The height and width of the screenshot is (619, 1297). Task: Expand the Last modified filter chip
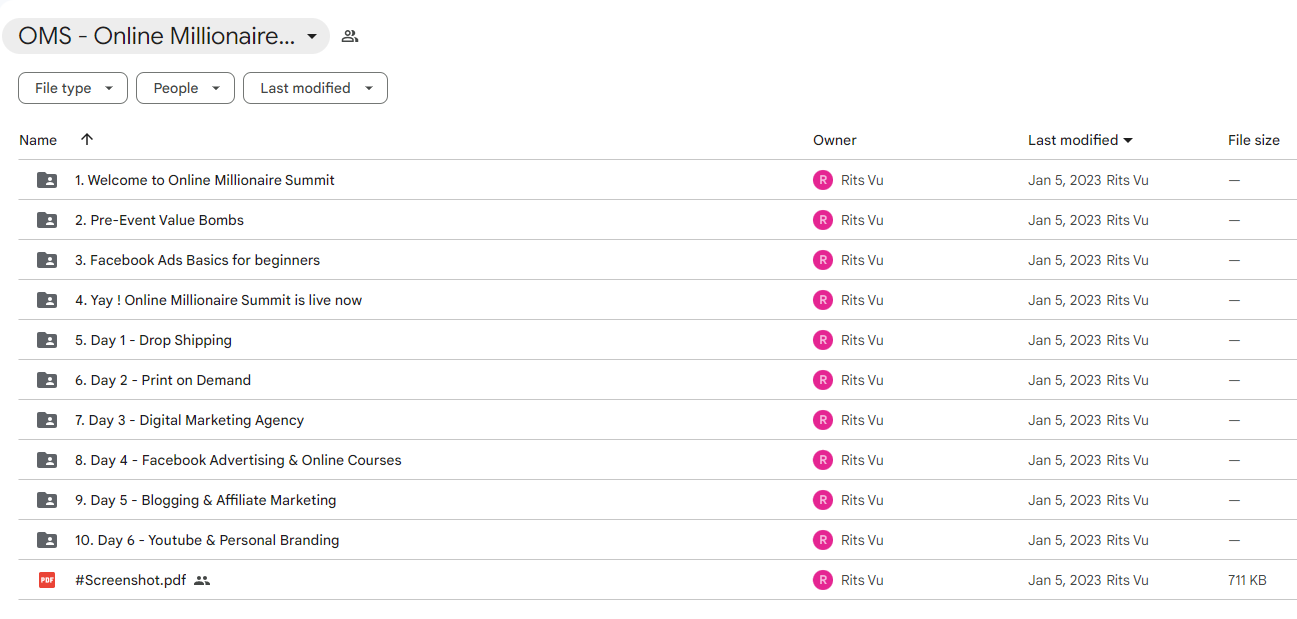click(315, 88)
